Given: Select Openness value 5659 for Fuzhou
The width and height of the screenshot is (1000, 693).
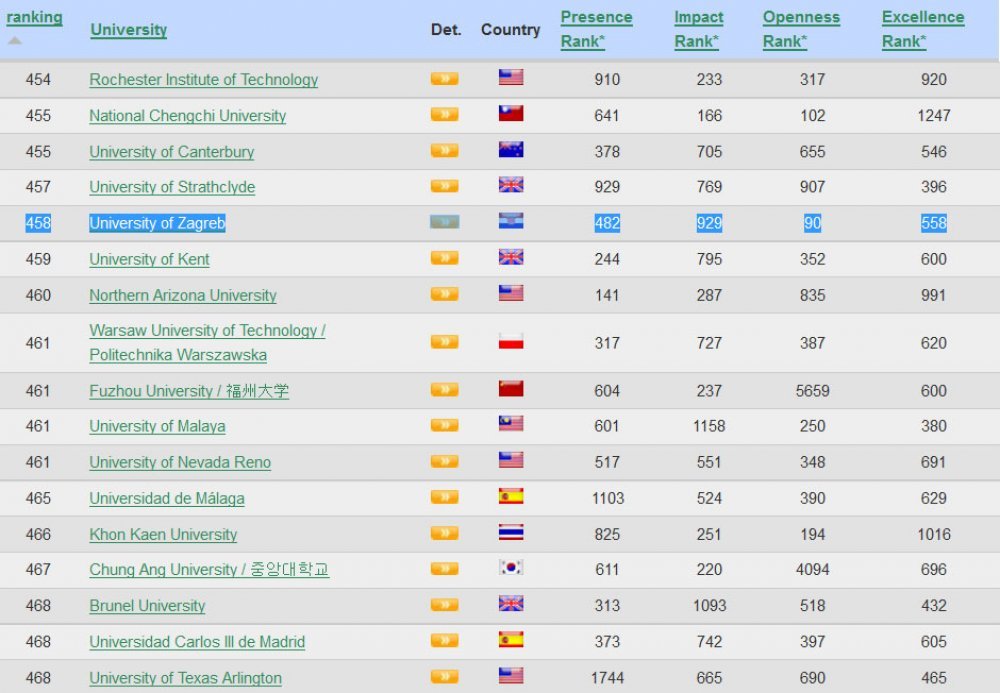Looking at the screenshot, I should pyautogui.click(x=812, y=391).
